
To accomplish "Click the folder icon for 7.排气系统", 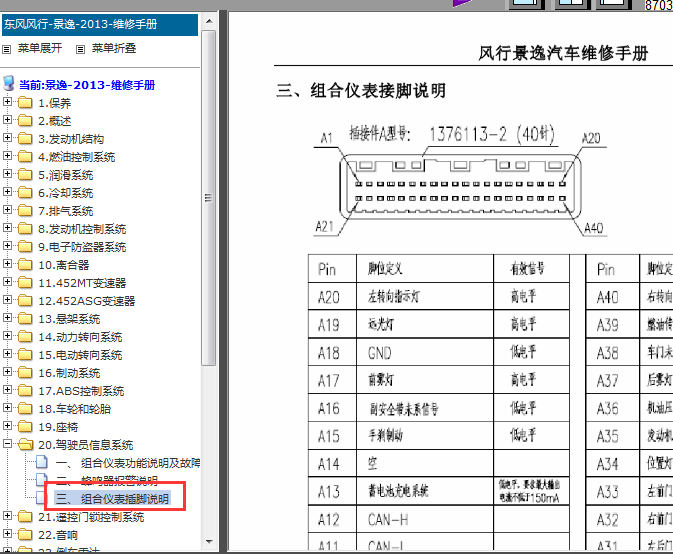I will click(x=25, y=211).
